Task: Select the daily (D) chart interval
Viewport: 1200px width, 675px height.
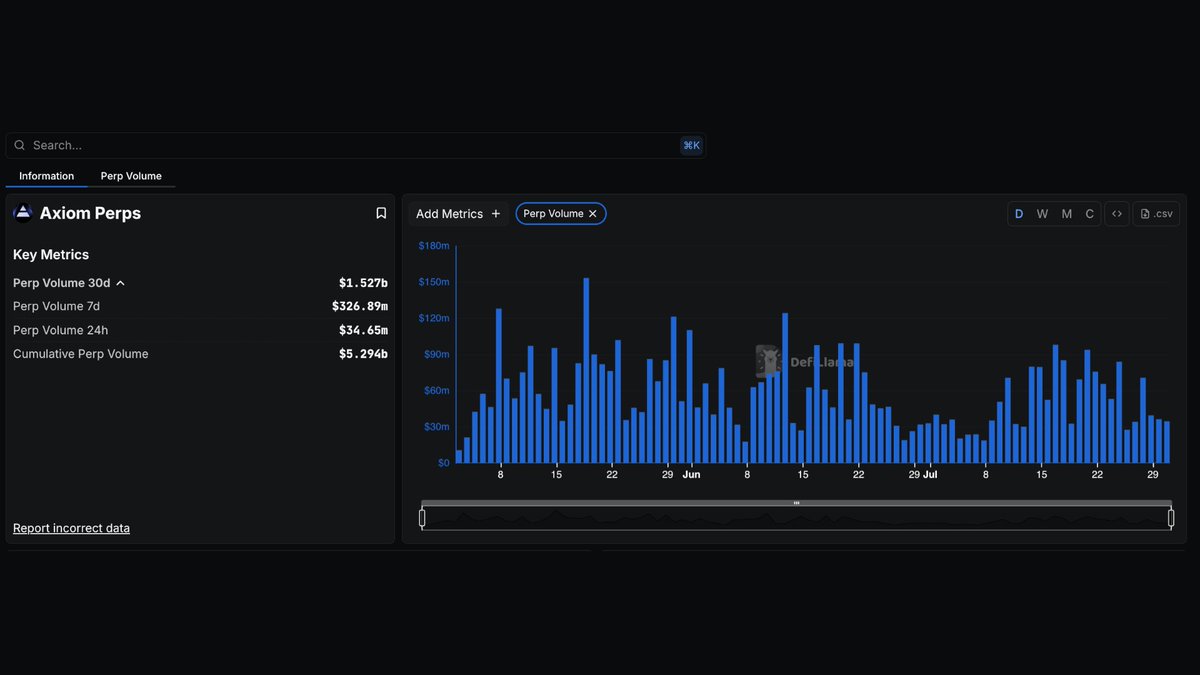Action: [x=1019, y=214]
